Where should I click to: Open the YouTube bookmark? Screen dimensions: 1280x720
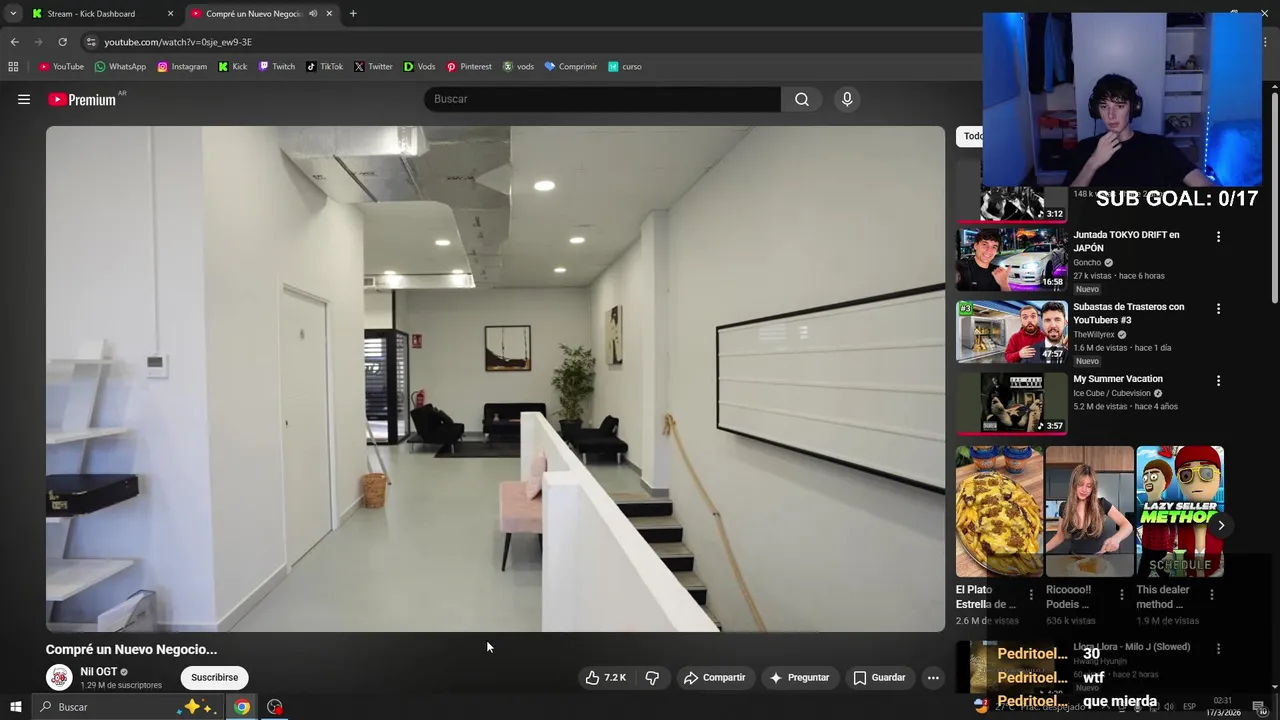tap(61, 67)
